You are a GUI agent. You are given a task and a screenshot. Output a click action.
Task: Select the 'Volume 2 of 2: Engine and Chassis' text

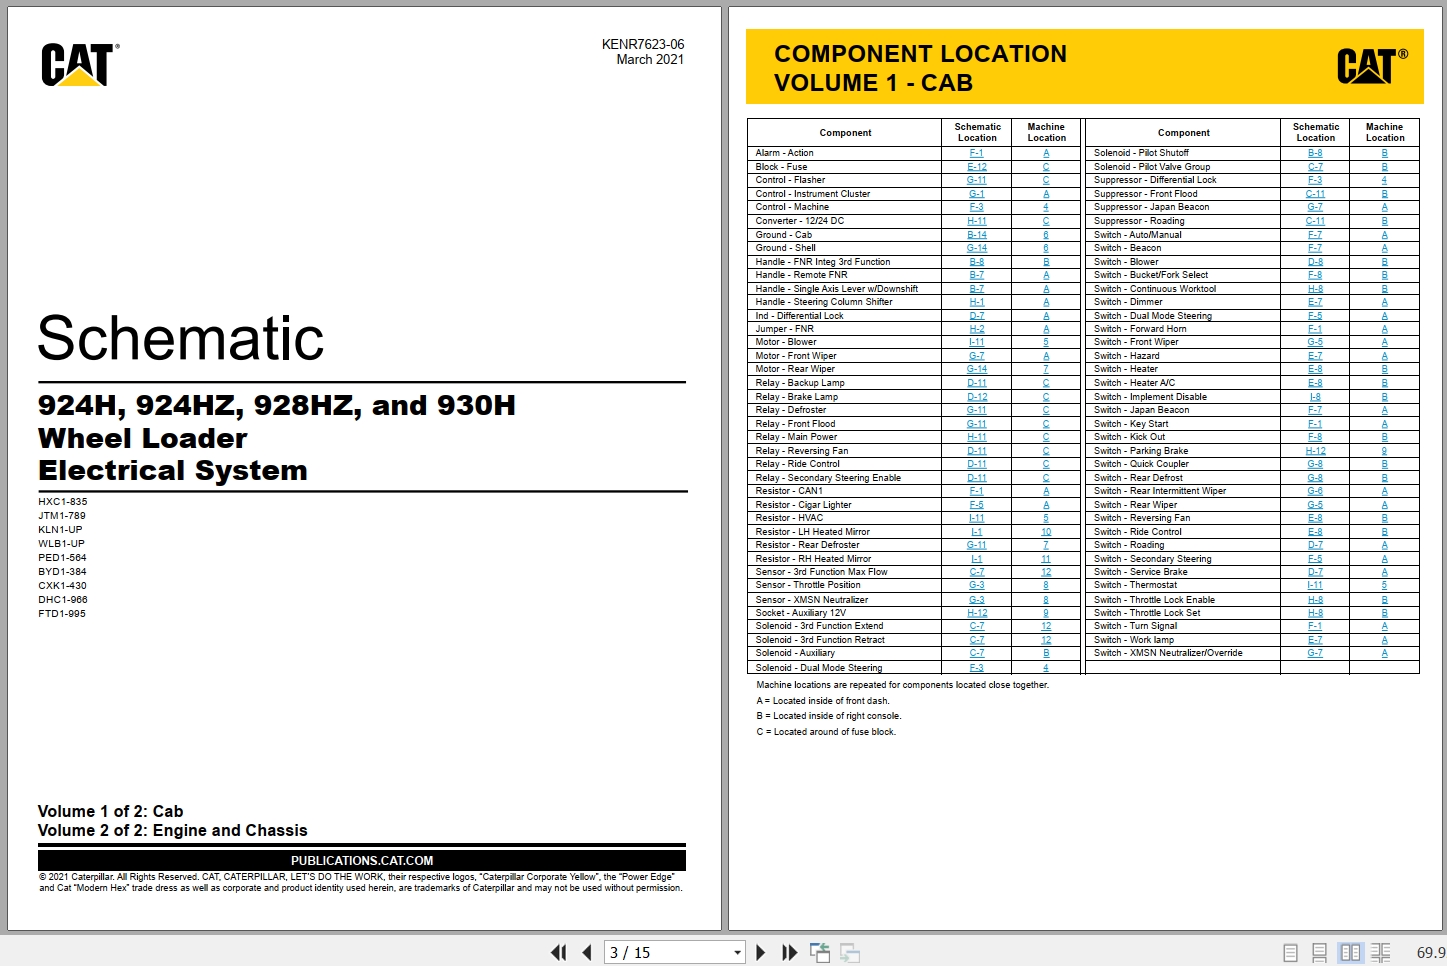tap(173, 831)
